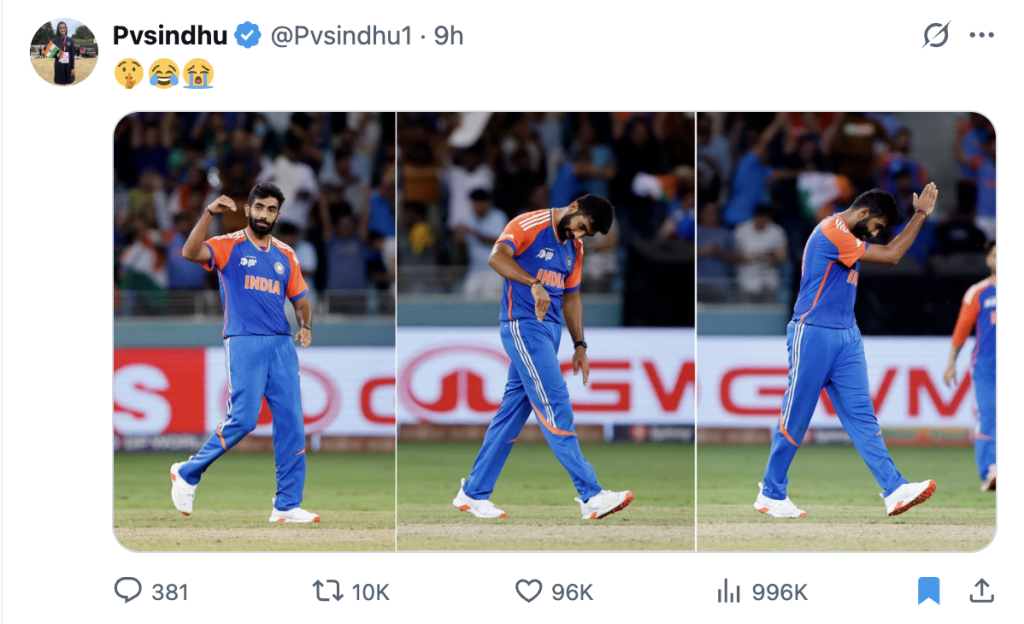The height and width of the screenshot is (624, 1024).
Task: Open the three-dot More options menu
Action: coord(981,36)
